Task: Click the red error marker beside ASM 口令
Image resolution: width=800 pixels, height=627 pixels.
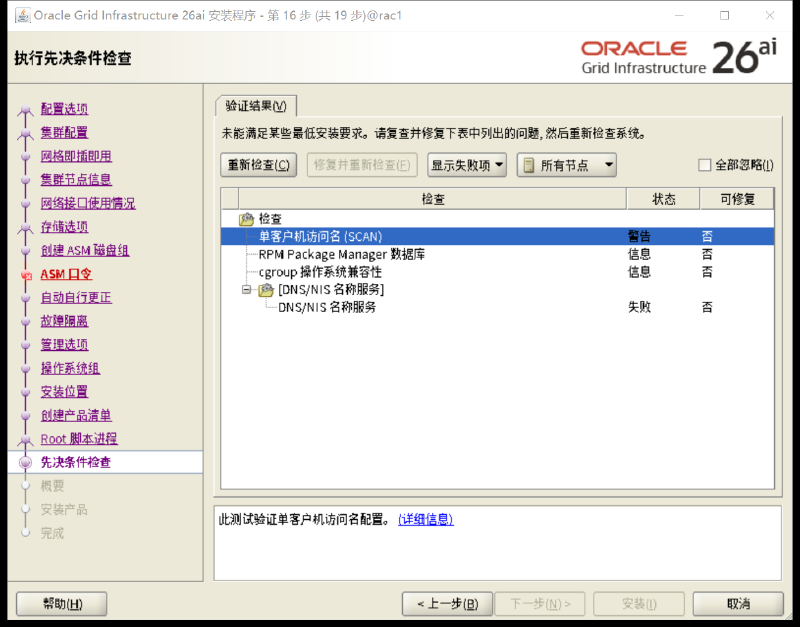Action: pyautogui.click(x=27, y=275)
